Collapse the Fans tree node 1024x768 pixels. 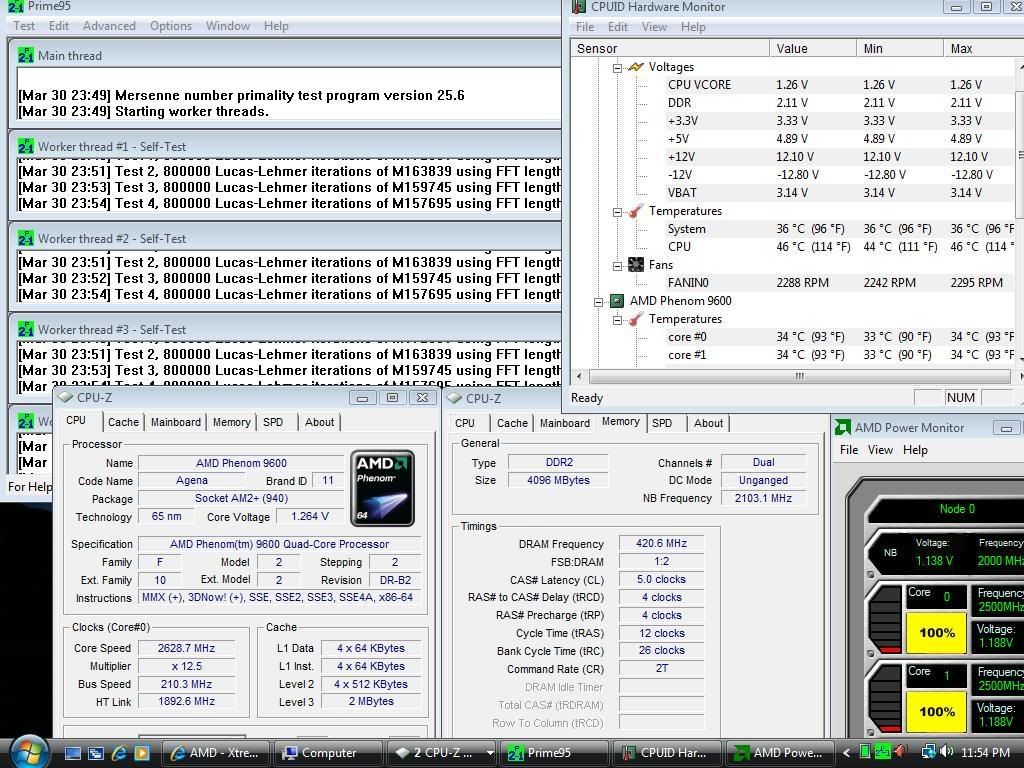617,265
